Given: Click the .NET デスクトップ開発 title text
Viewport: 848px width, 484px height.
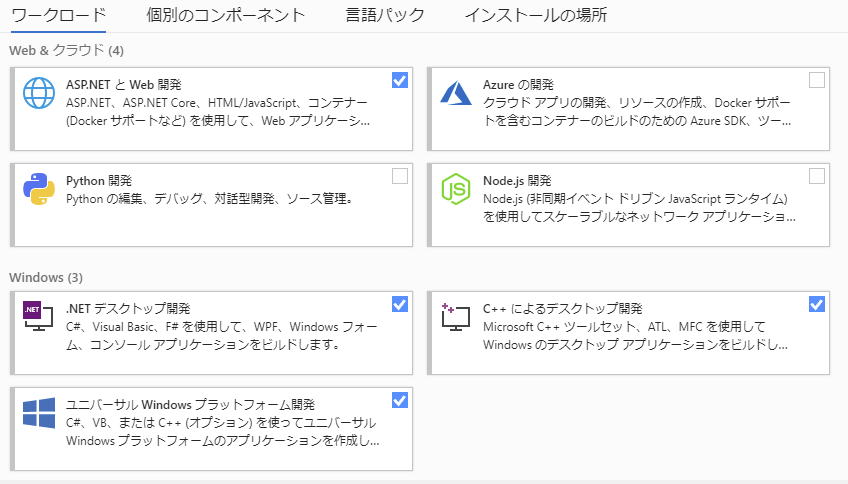Looking at the screenshot, I should pos(128,309).
